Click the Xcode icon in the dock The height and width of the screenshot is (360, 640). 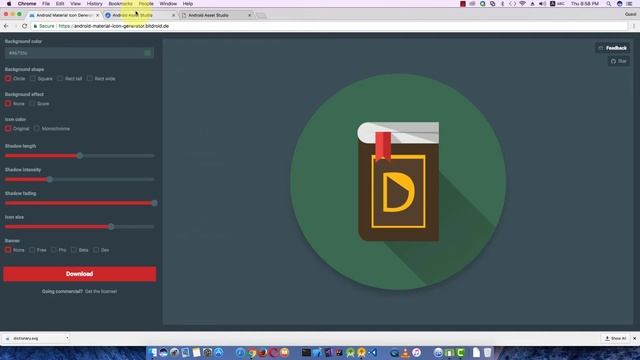click(317, 353)
